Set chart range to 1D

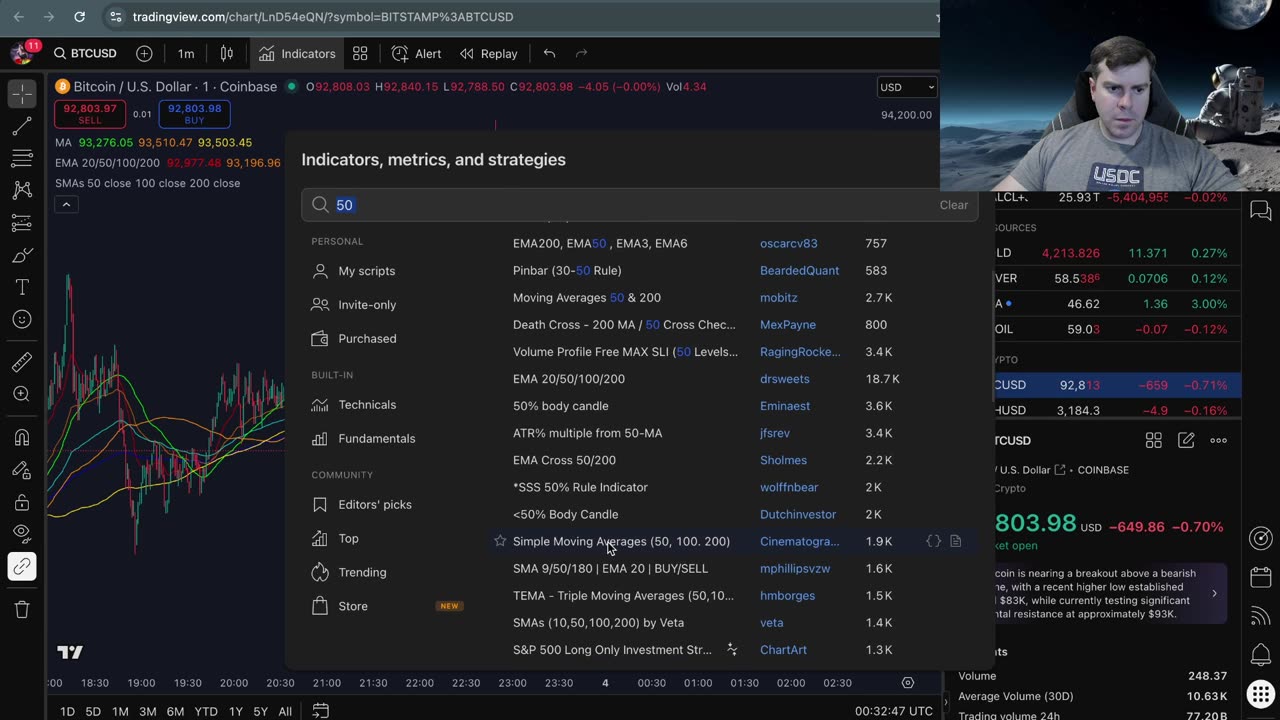click(x=67, y=711)
